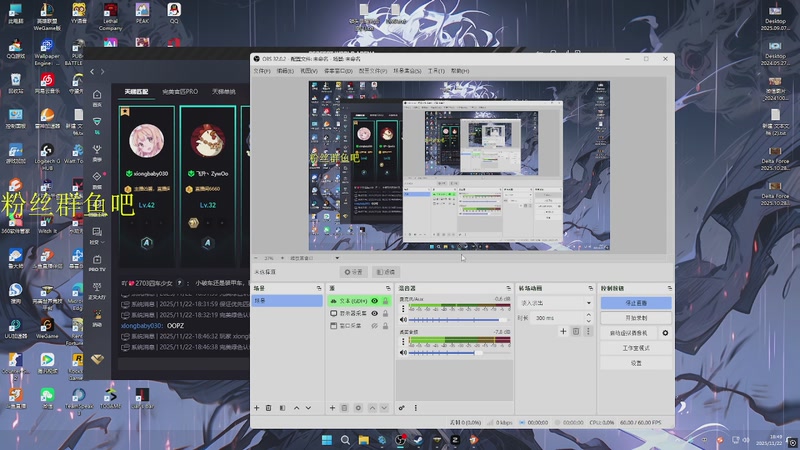This screenshot has height=450, width=800.
Task: Undock the audio mixer panel float icon
Action: click(x=508, y=288)
